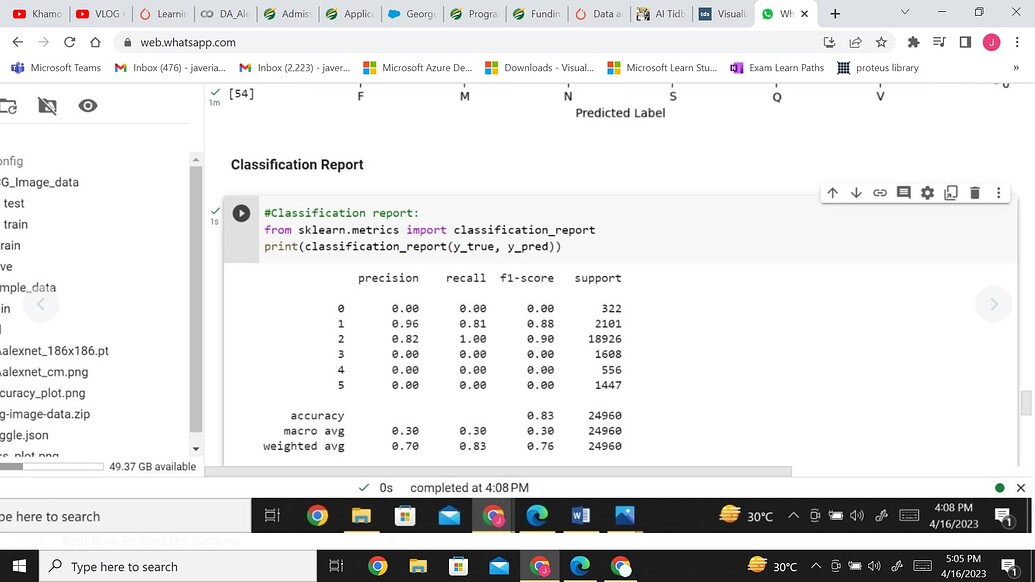Toggle the Chrome side panel
The image size is (1035, 582).
965,42
